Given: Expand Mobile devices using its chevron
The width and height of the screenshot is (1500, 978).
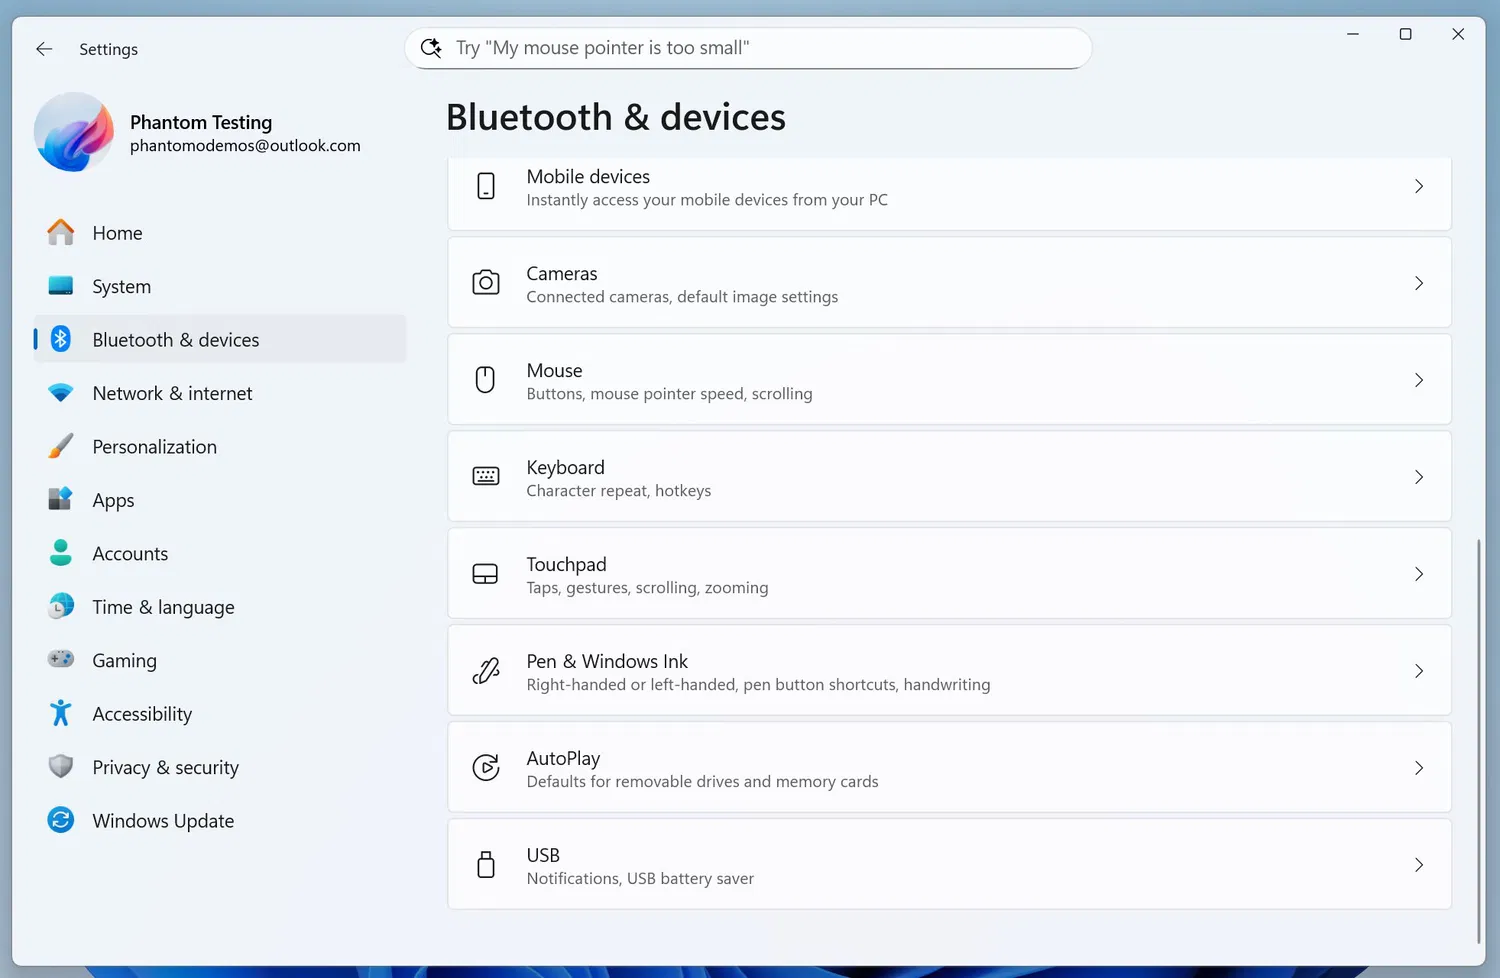Looking at the screenshot, I should (x=1418, y=186).
